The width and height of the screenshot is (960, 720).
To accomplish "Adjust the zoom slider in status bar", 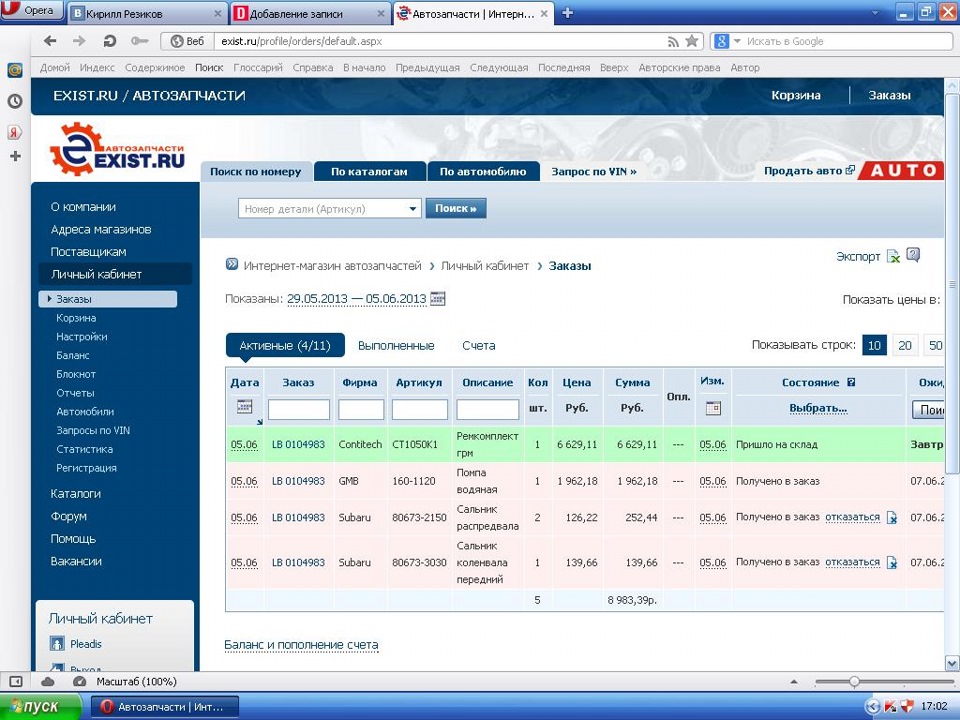I will pyautogui.click(x=854, y=681).
